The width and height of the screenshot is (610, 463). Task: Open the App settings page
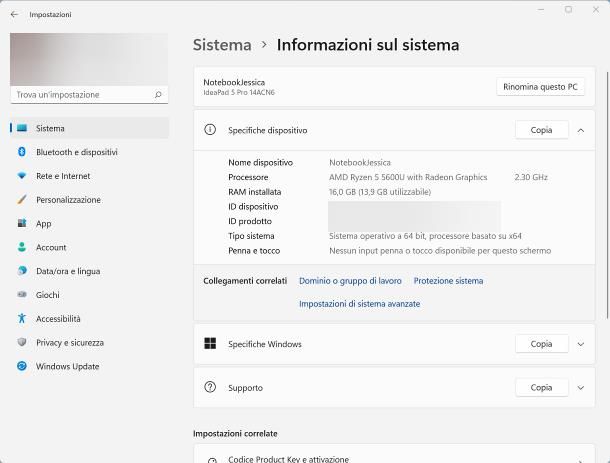(x=89, y=223)
